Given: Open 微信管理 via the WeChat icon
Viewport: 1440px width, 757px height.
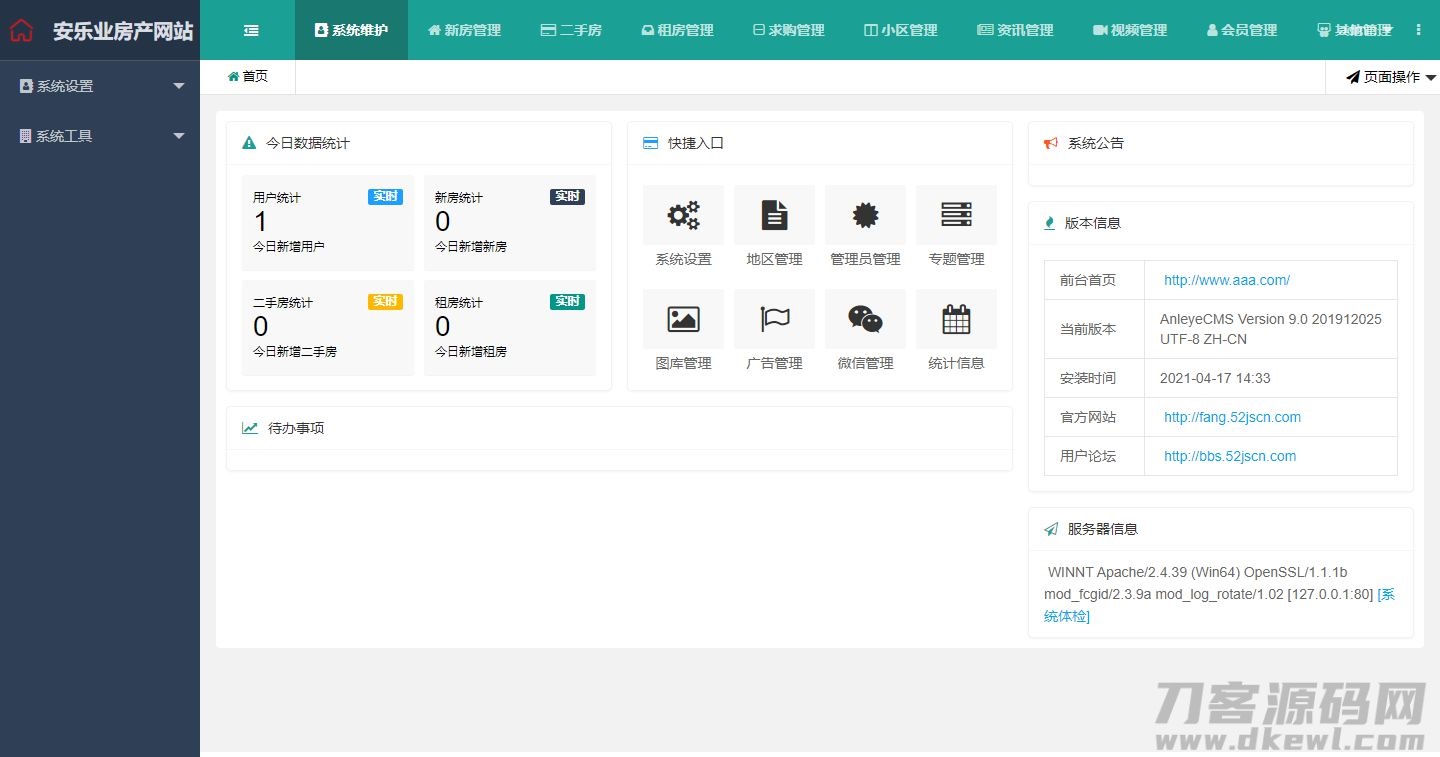Looking at the screenshot, I should point(865,319).
